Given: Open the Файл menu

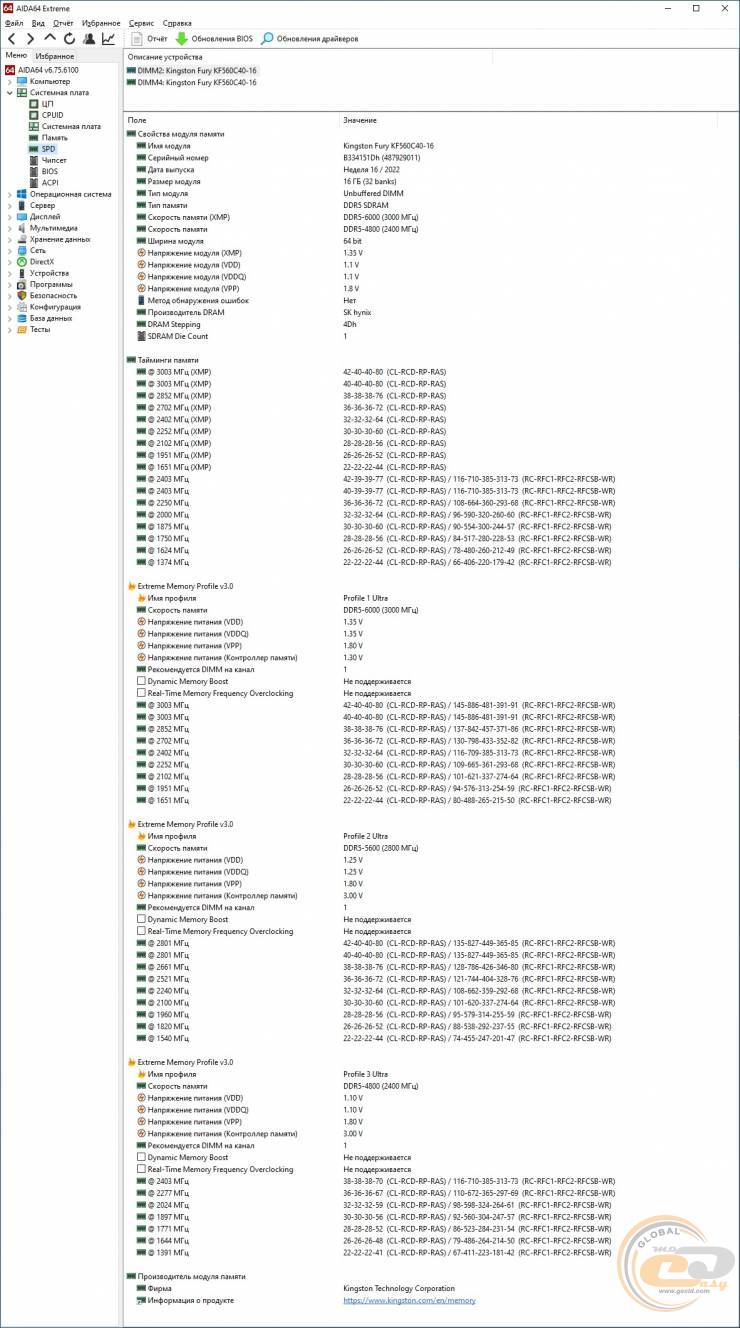Looking at the screenshot, I should coord(14,22).
